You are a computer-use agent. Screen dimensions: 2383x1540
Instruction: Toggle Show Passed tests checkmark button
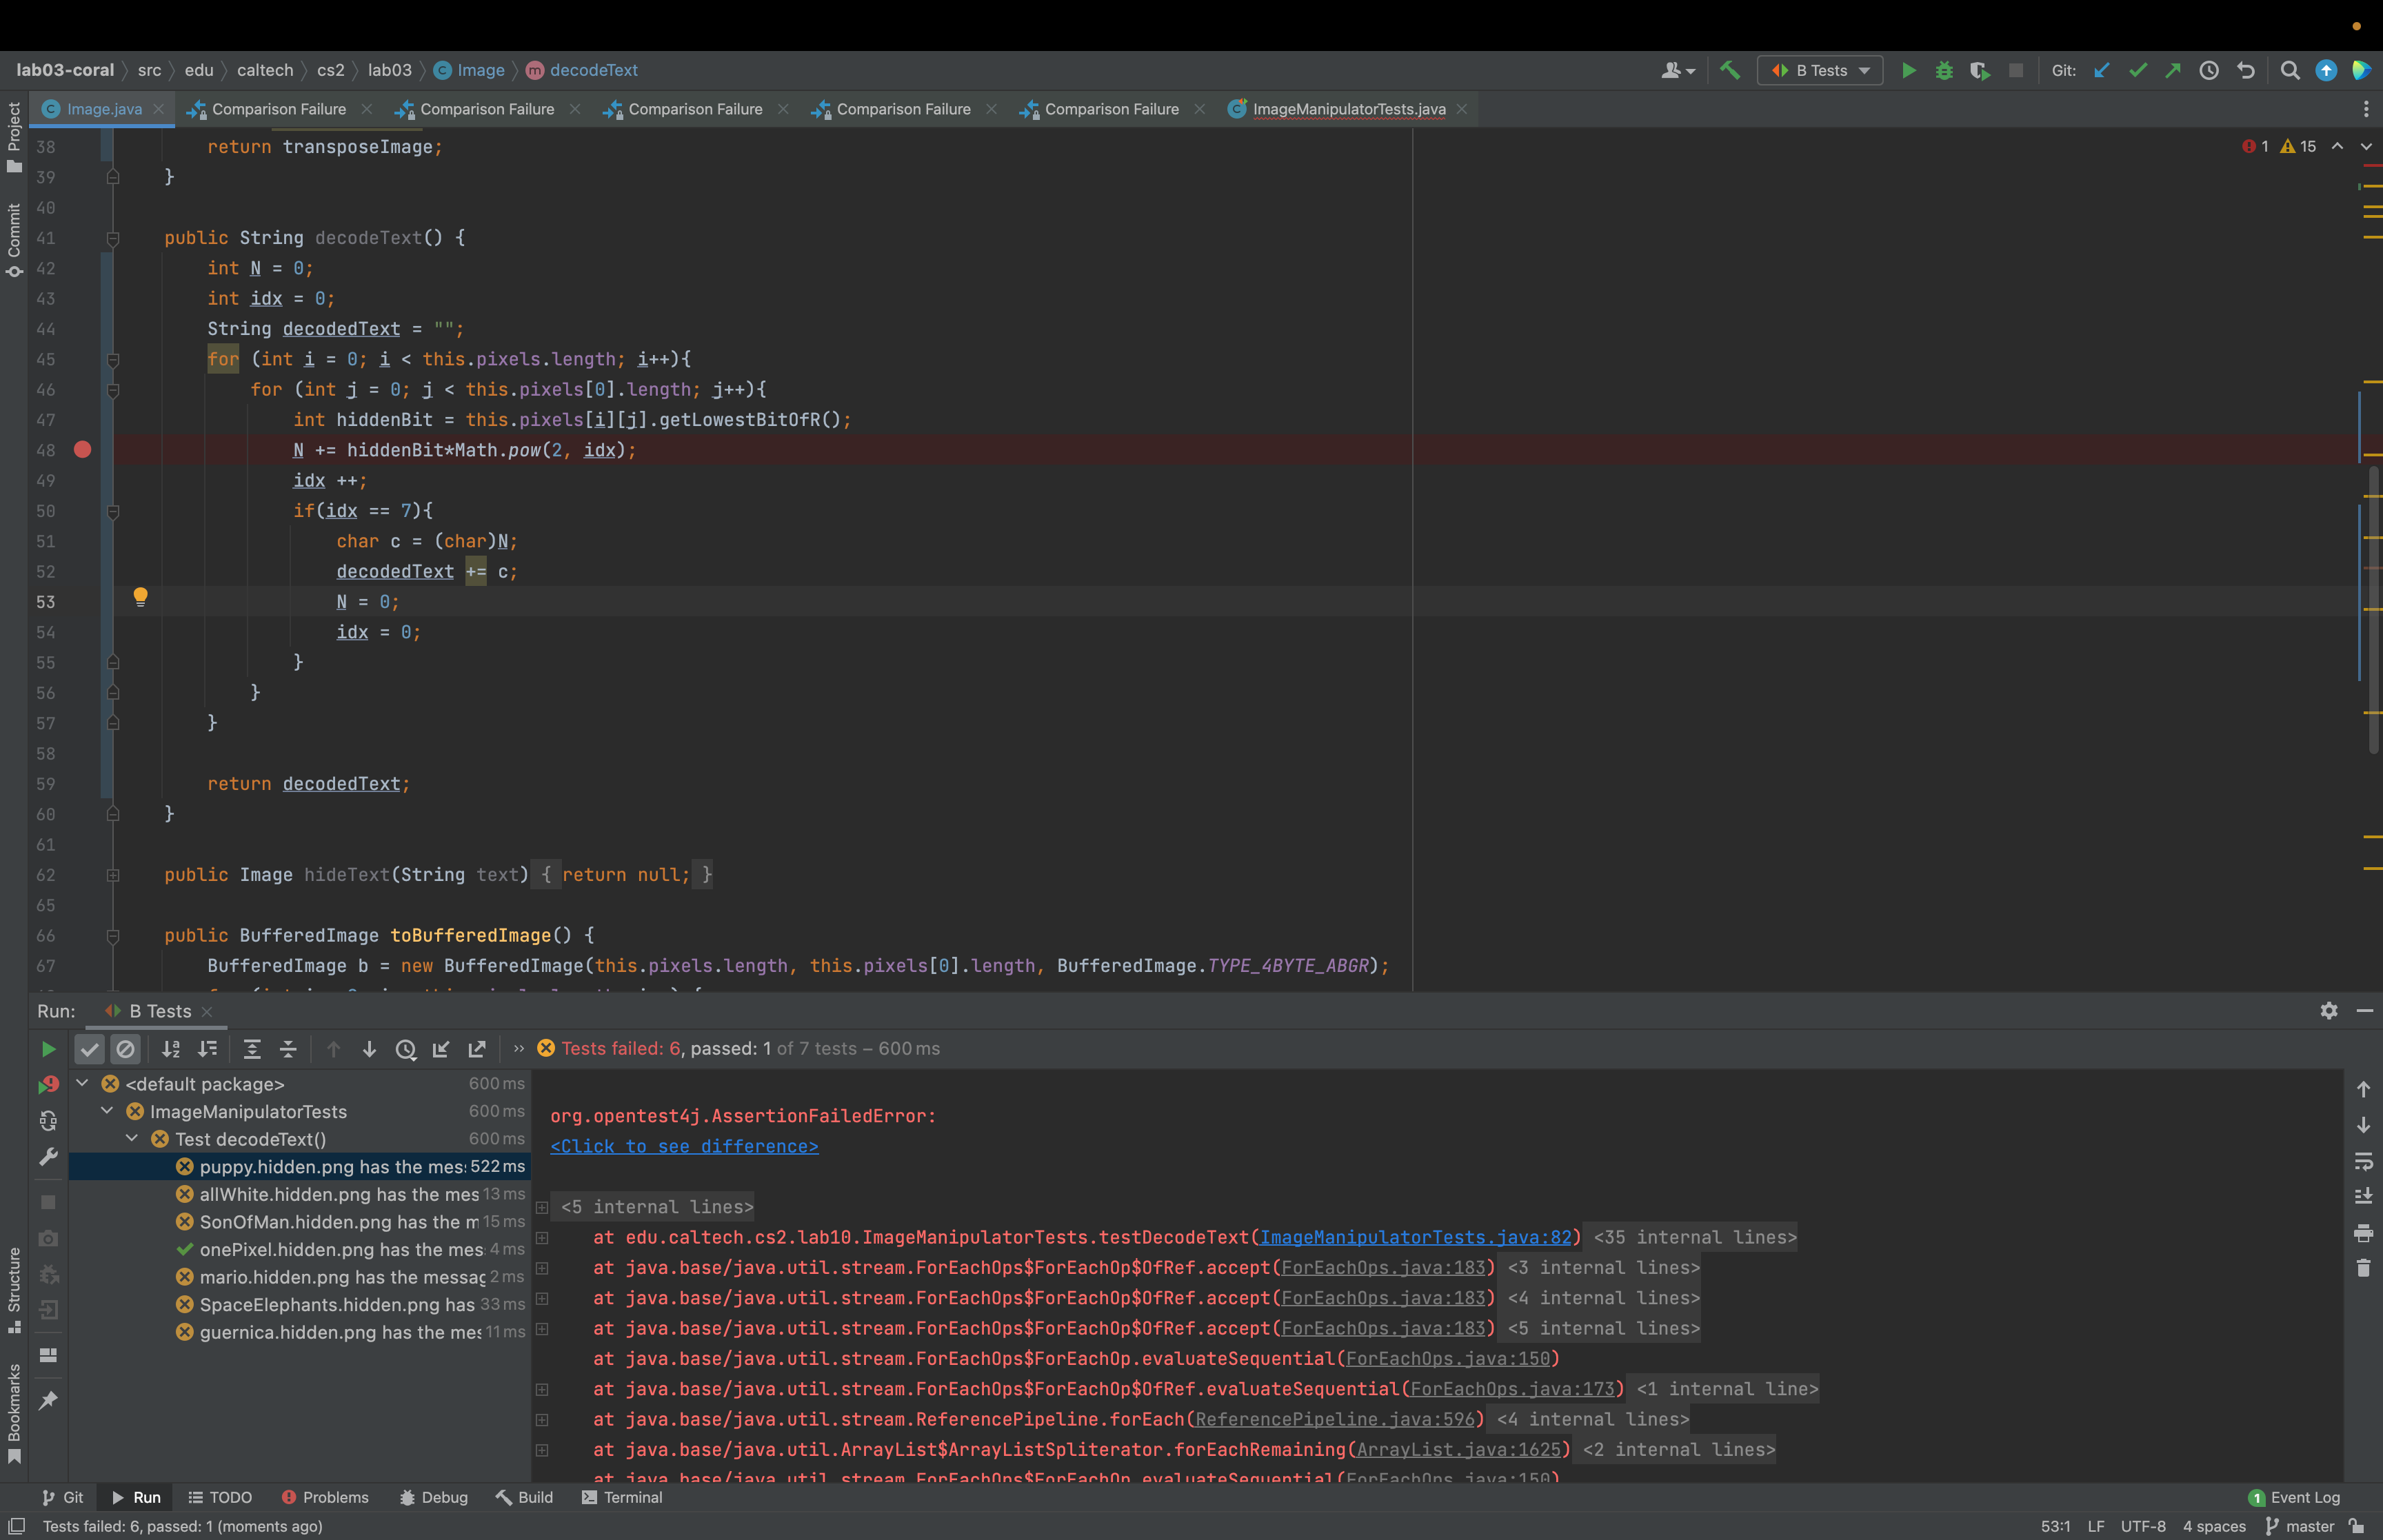click(x=90, y=1049)
